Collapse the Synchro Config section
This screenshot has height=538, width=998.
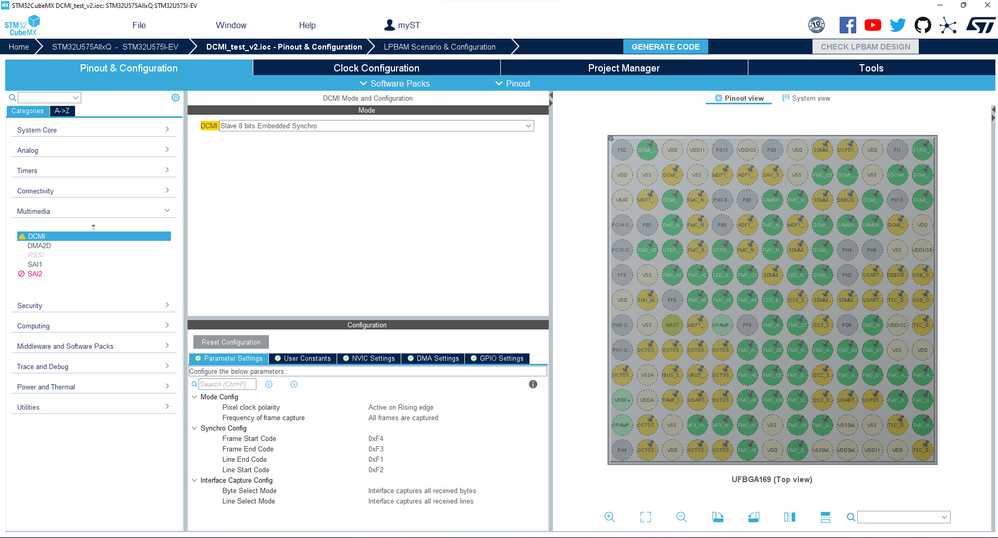194,428
